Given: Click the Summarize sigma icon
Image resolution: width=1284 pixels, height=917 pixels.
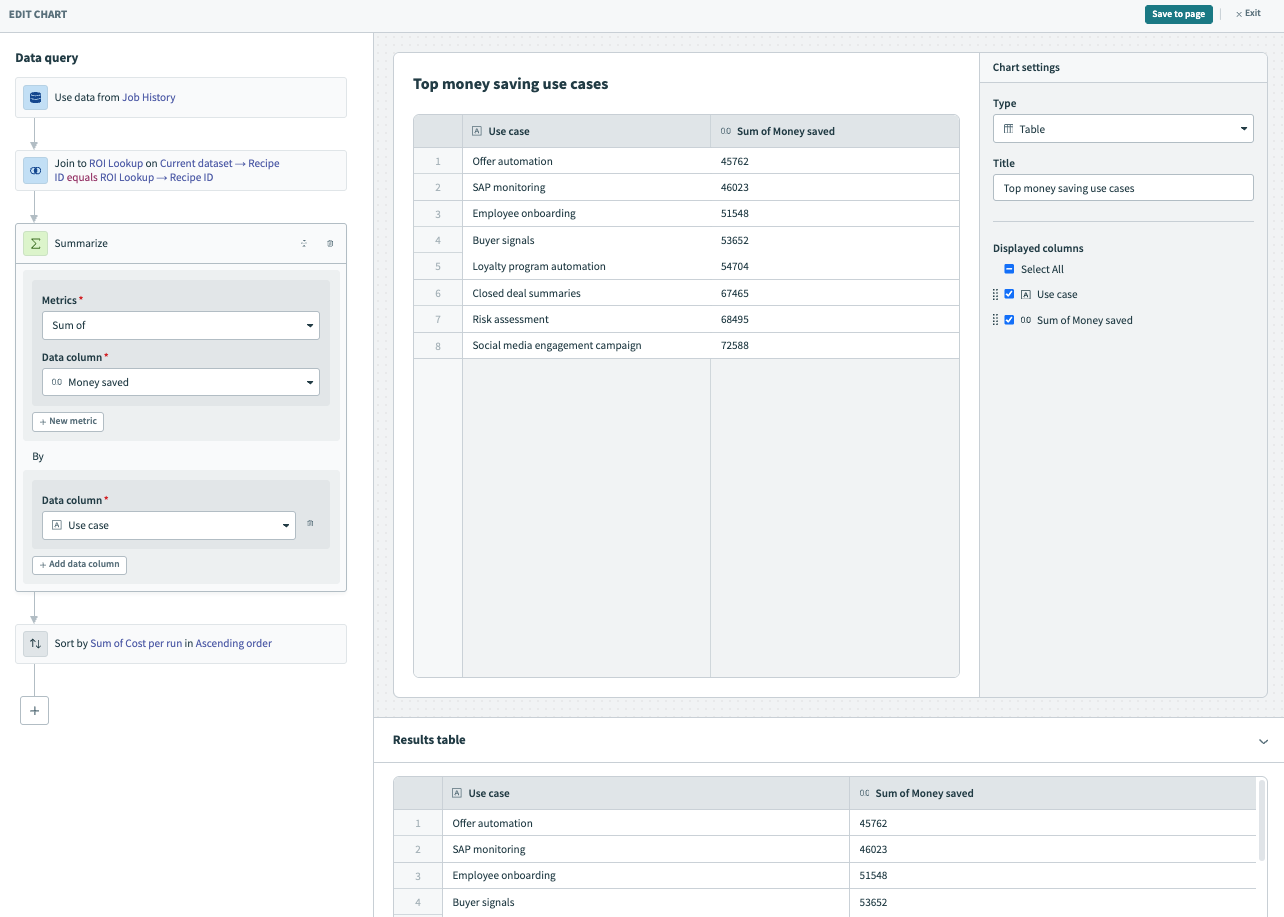Looking at the screenshot, I should 36,243.
